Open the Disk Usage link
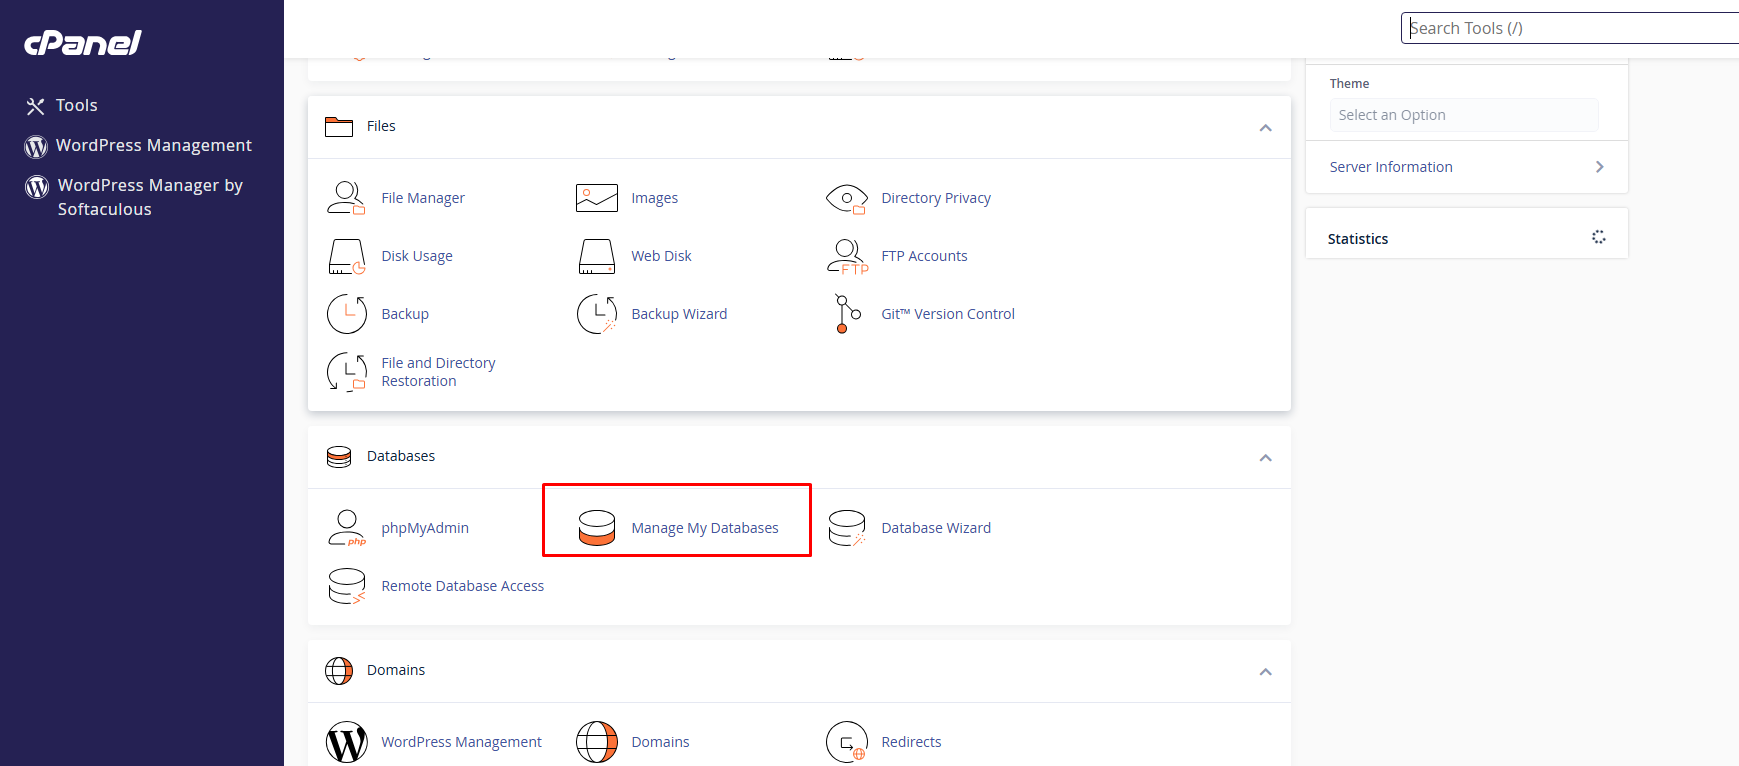This screenshot has width=1739, height=766. (417, 256)
